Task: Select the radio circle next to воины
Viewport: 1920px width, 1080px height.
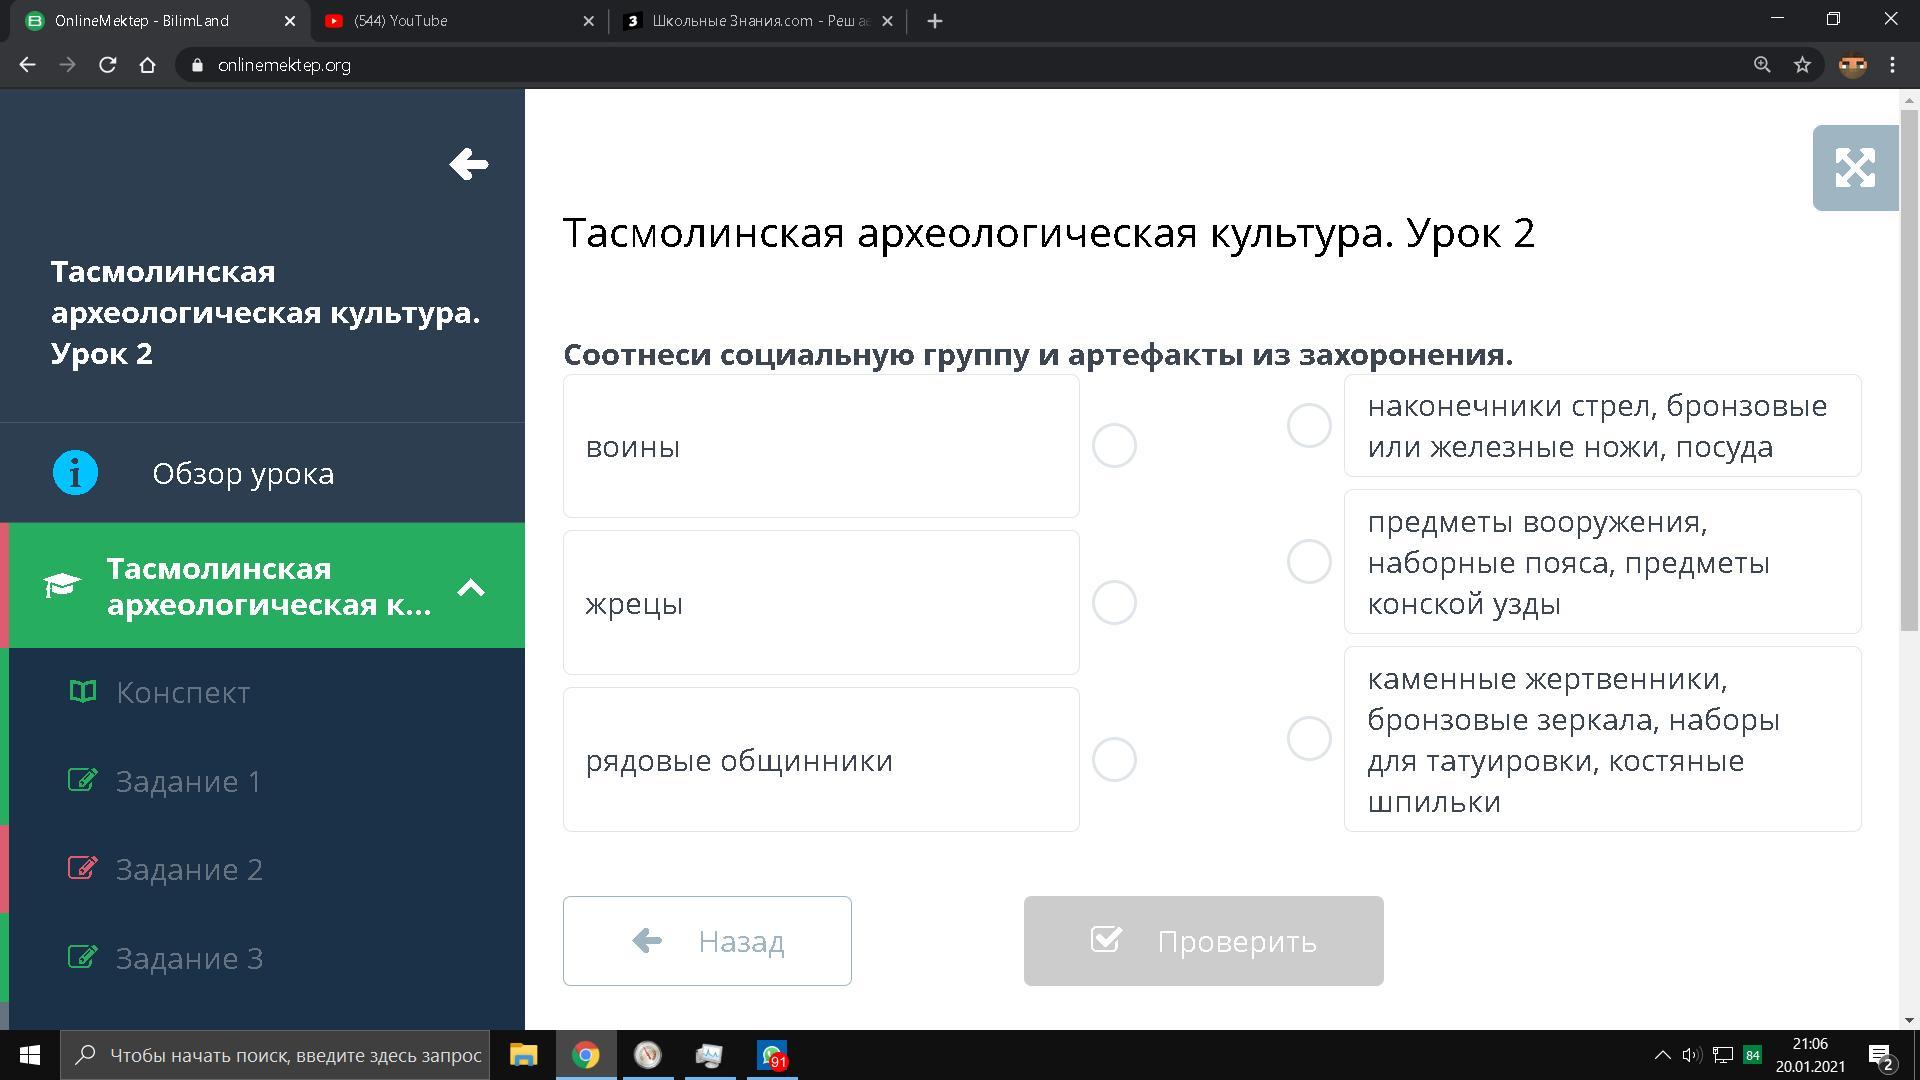Action: click(1114, 446)
